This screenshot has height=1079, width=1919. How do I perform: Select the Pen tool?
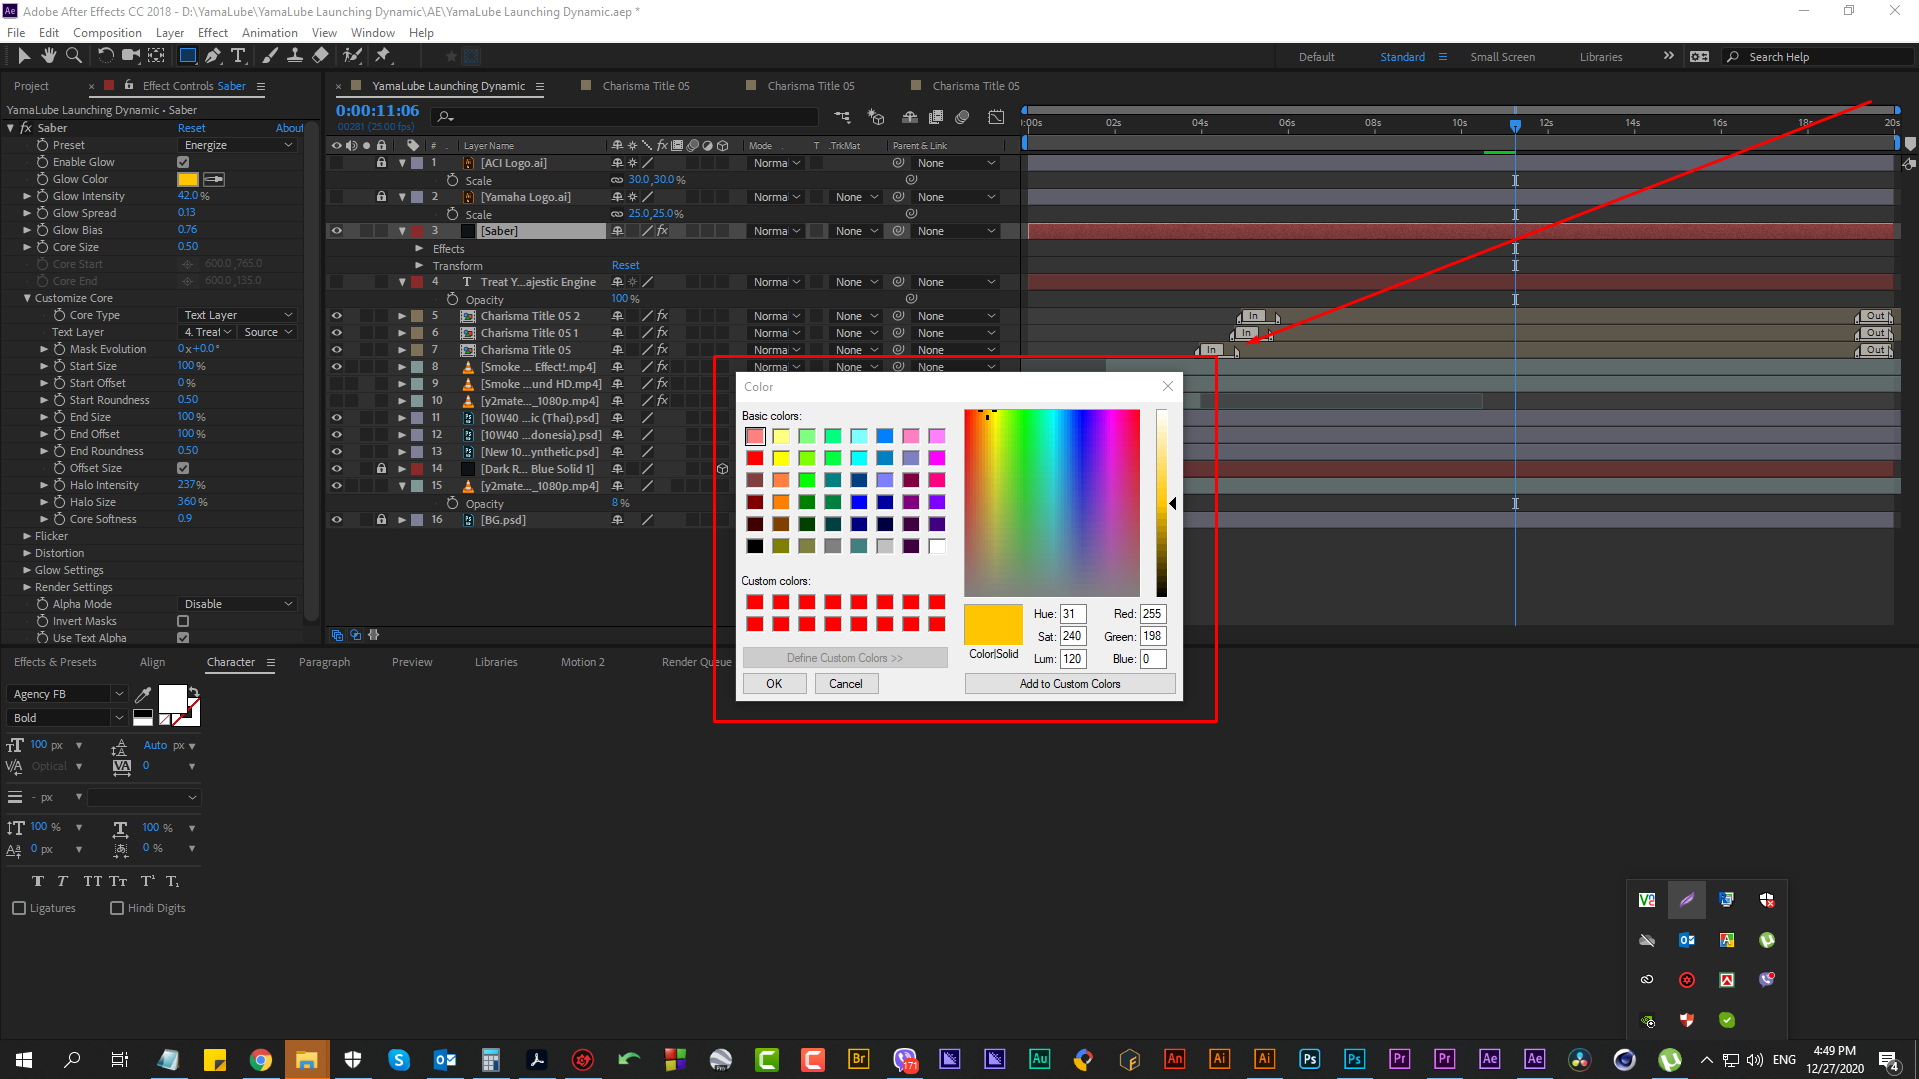pos(212,56)
